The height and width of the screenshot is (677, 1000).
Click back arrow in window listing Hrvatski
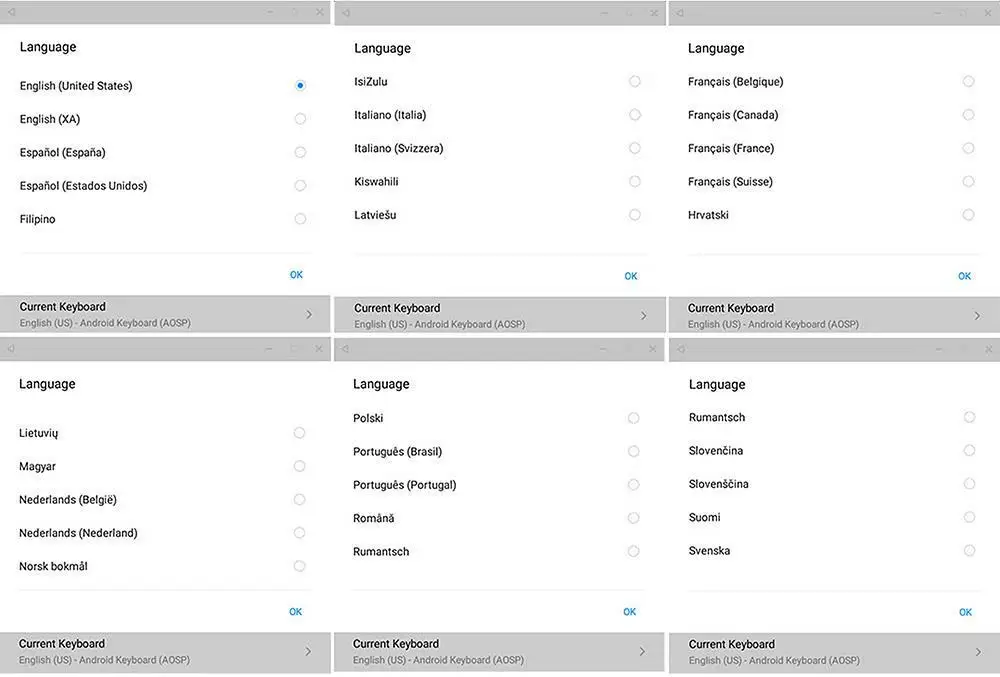click(x=680, y=13)
